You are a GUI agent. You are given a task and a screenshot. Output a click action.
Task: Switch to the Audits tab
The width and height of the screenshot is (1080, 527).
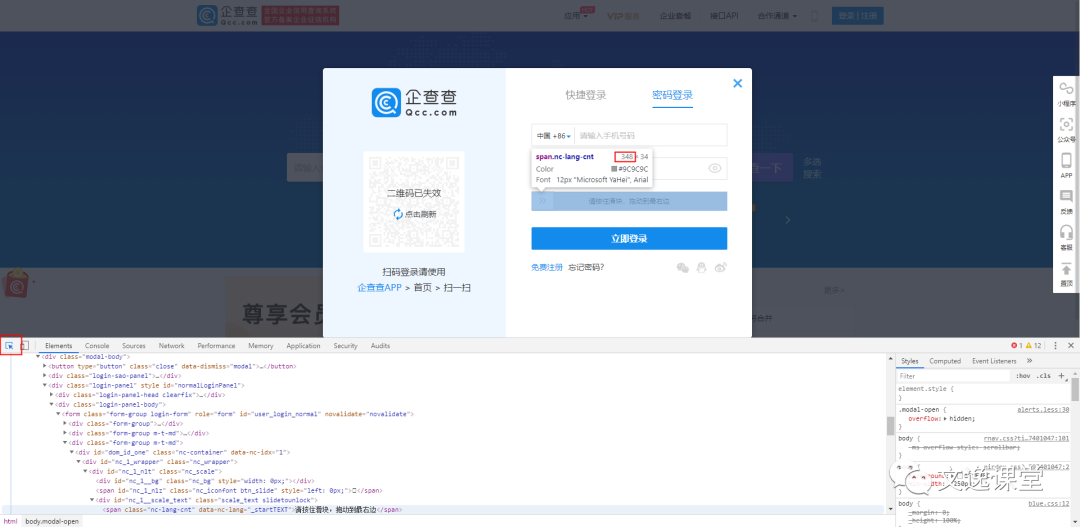coord(380,346)
